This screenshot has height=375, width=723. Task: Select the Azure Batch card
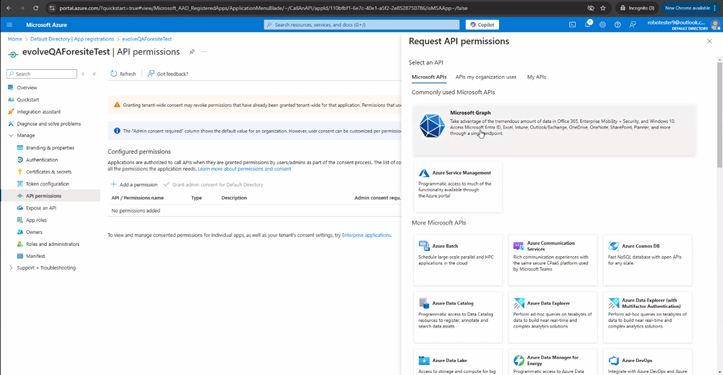458,260
